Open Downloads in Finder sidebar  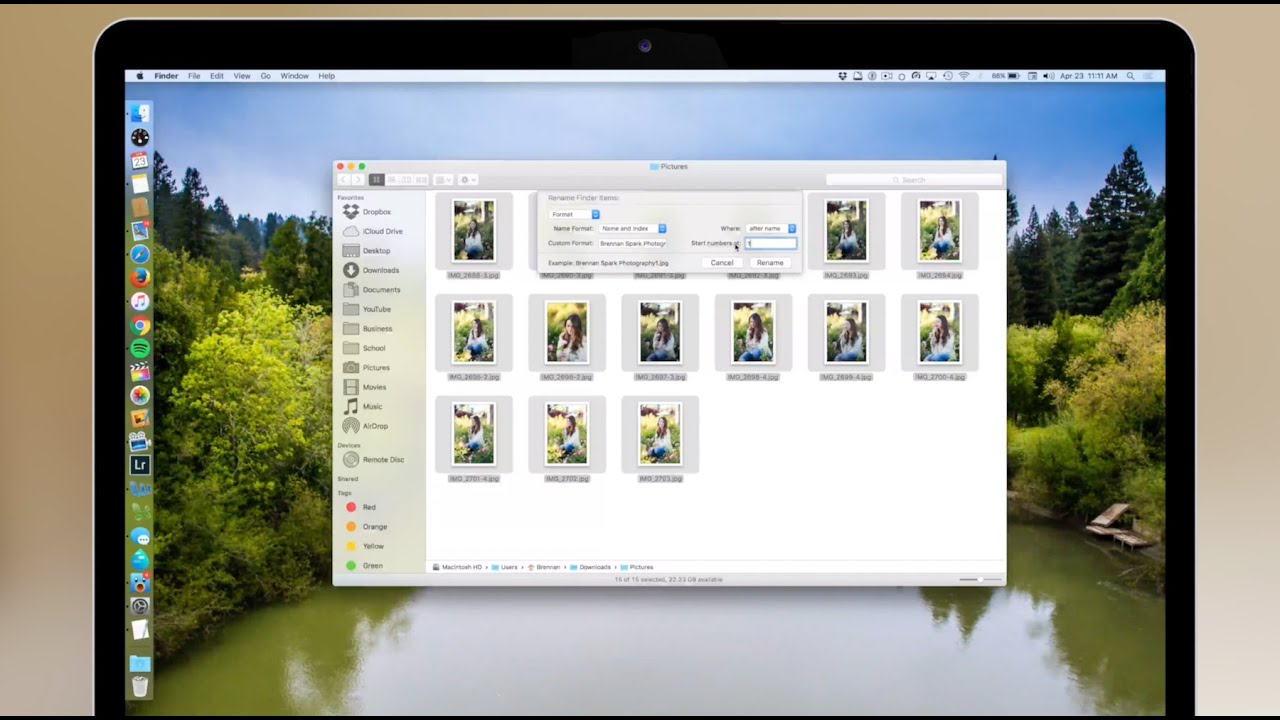[x=371, y=270]
